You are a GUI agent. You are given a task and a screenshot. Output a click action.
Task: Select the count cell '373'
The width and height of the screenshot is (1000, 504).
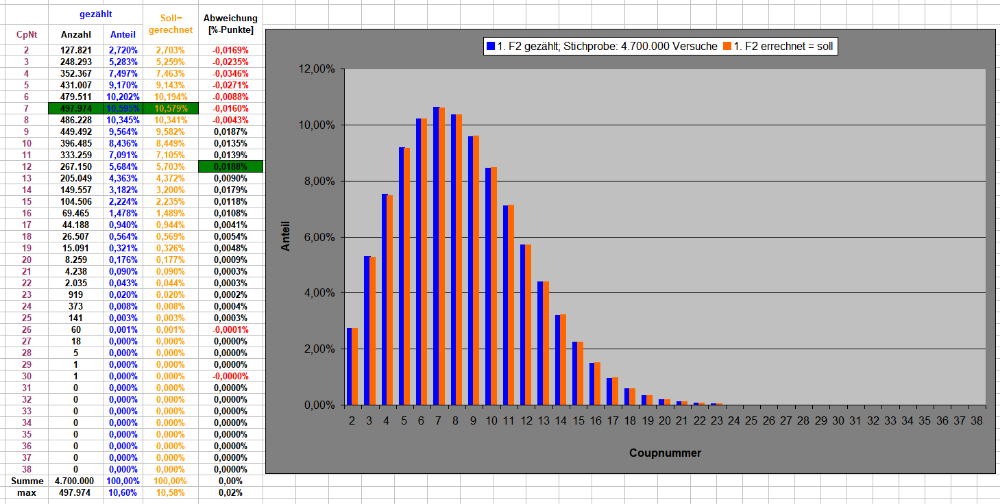[77, 306]
